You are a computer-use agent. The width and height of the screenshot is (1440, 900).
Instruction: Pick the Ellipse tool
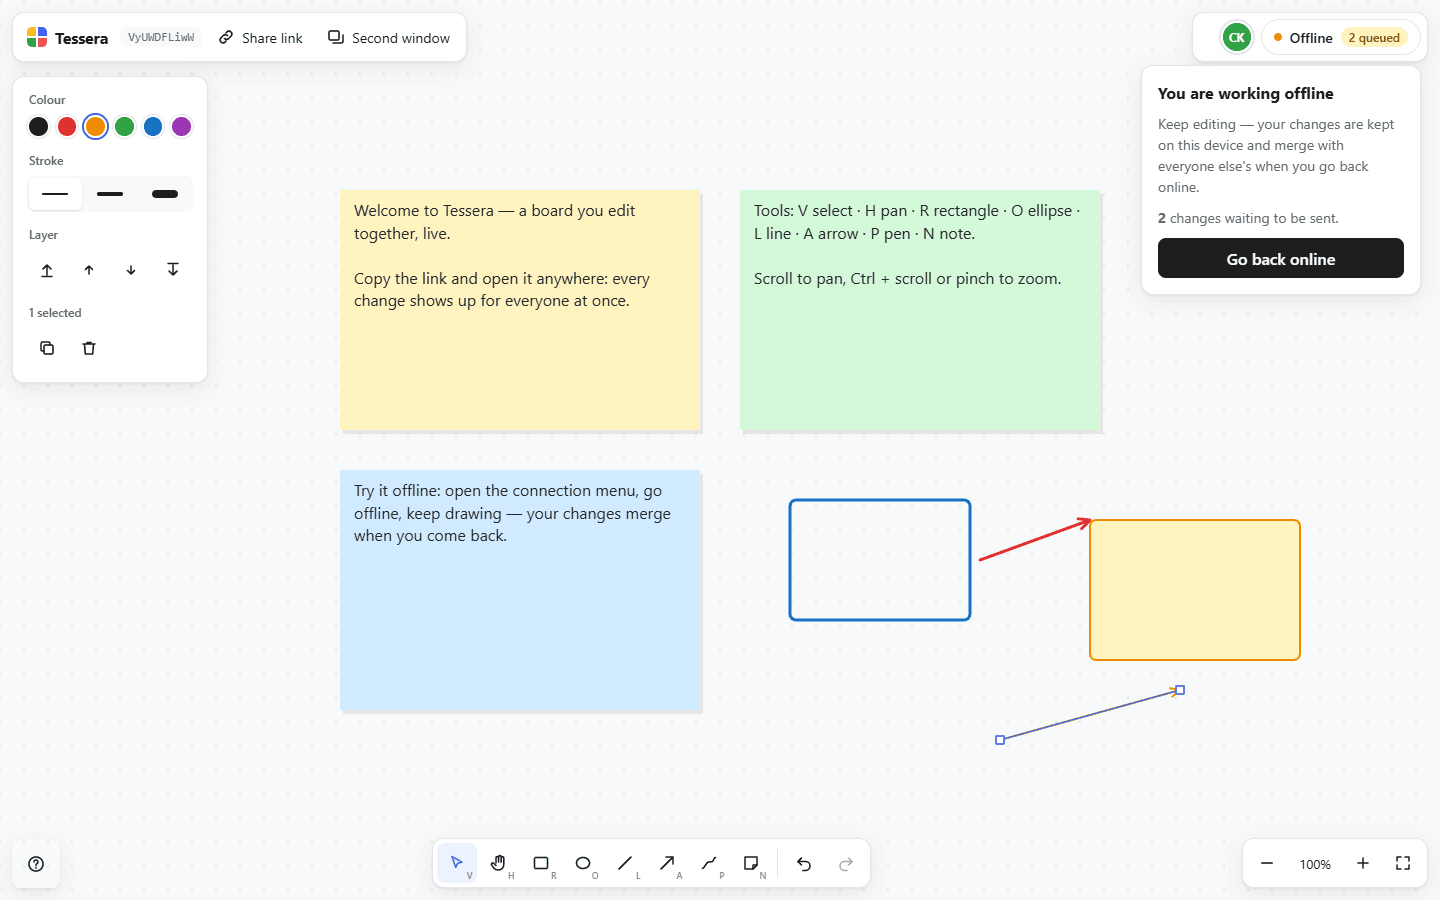pyautogui.click(x=583, y=863)
